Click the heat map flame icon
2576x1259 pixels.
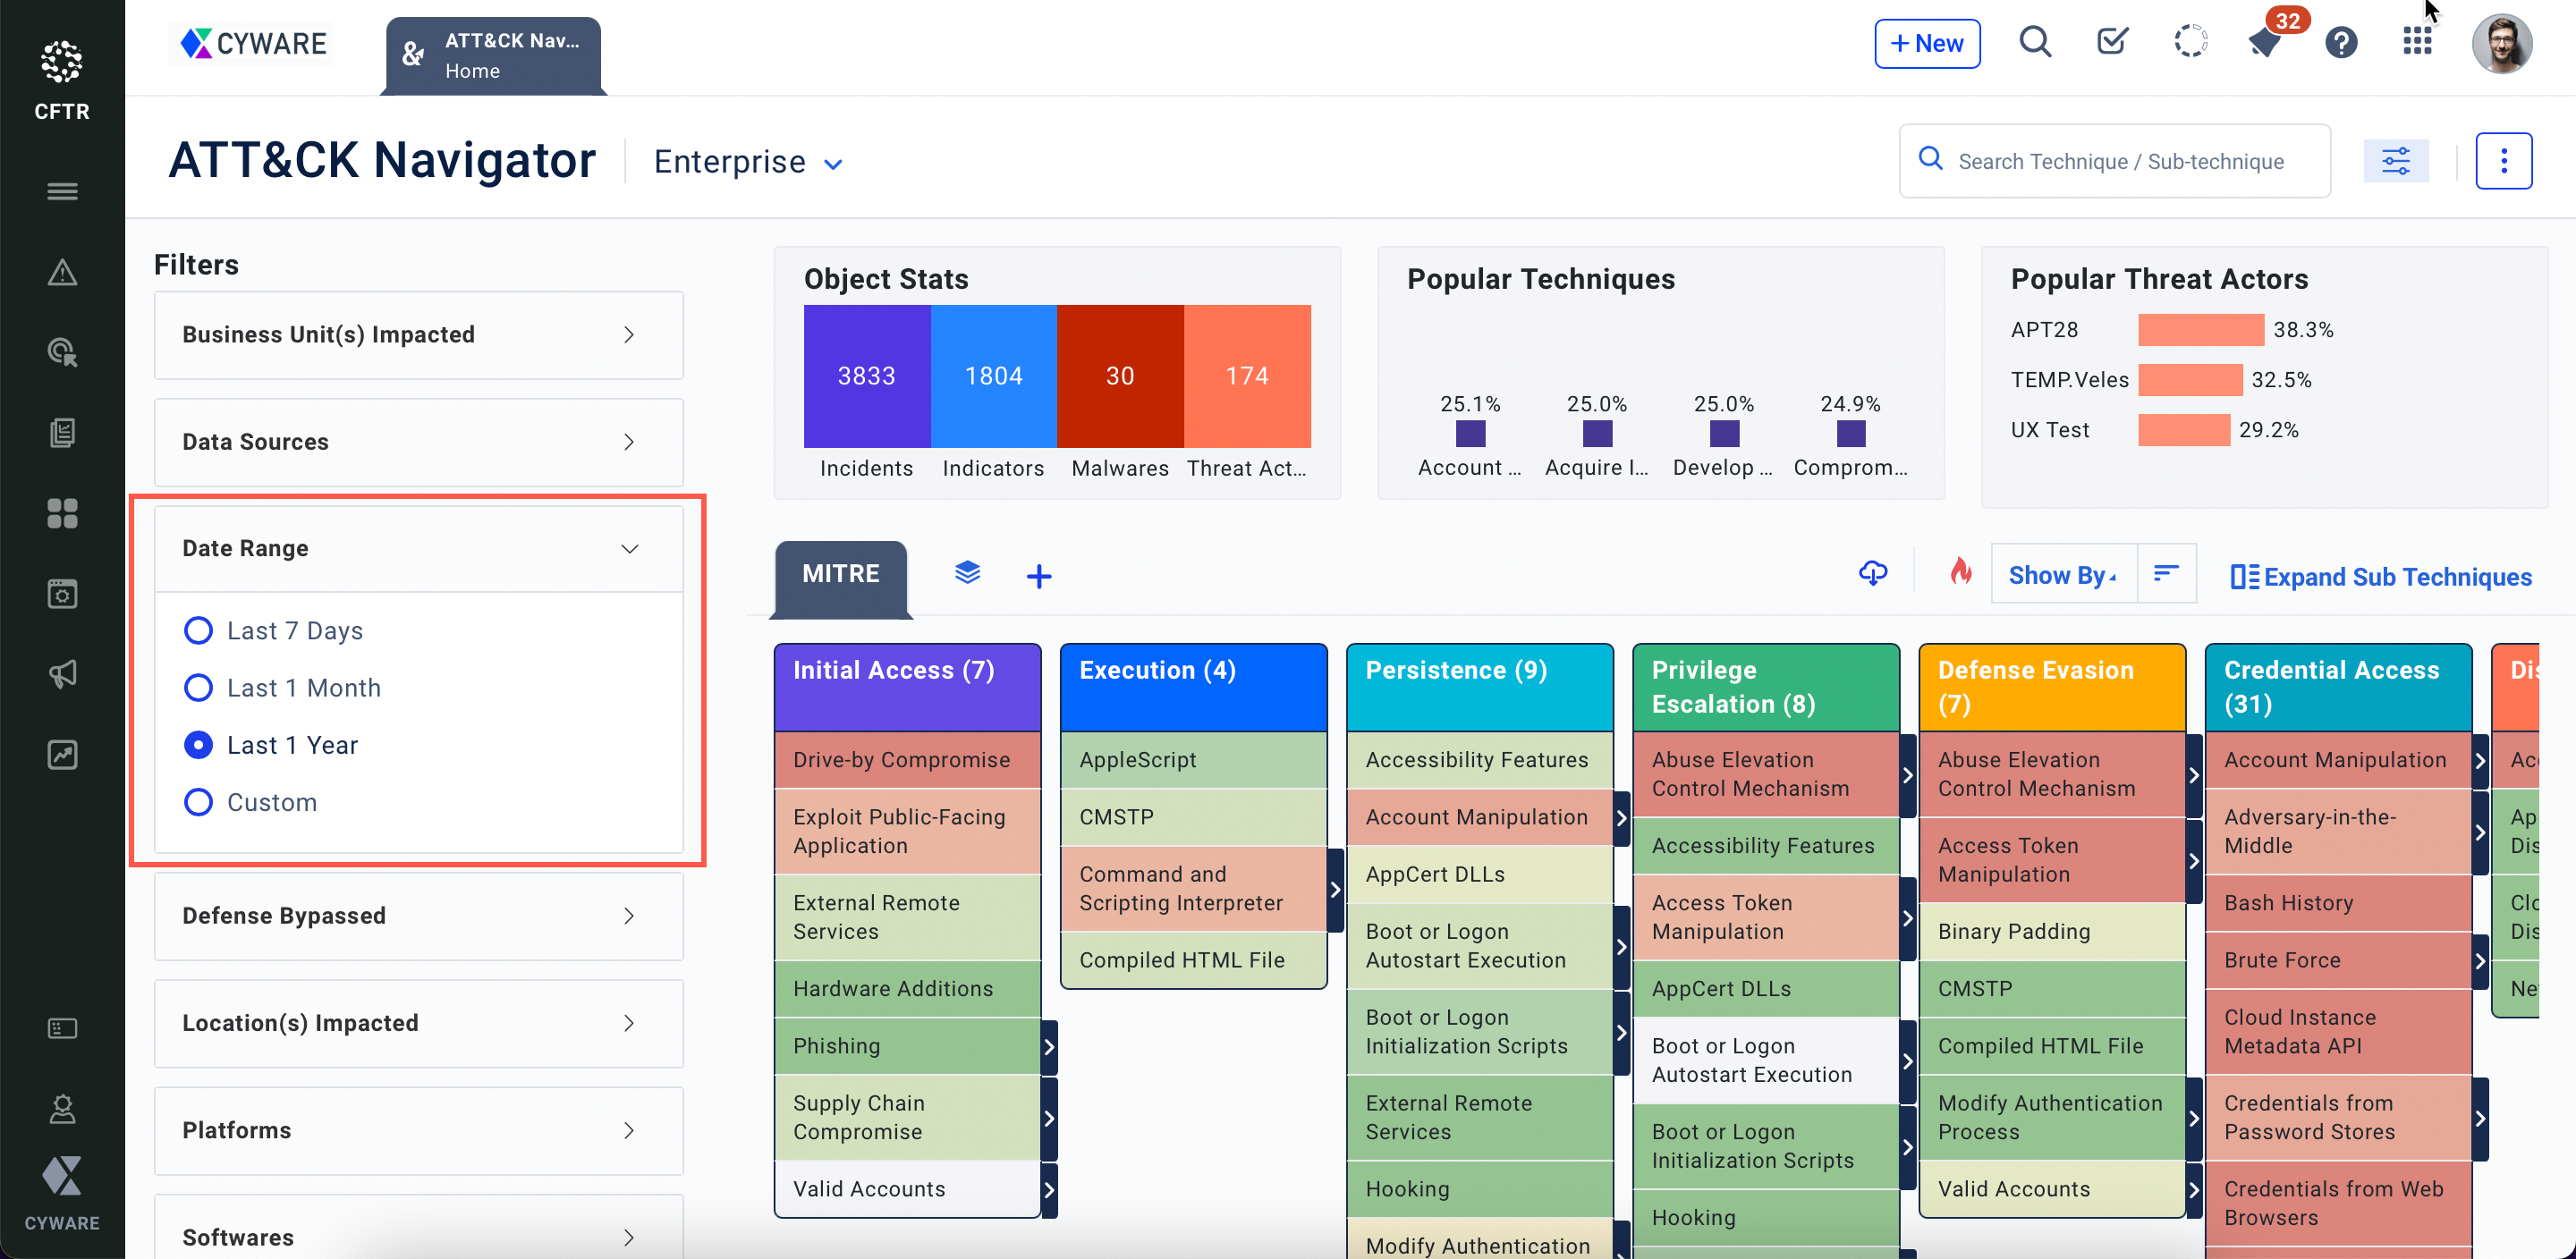point(1960,573)
